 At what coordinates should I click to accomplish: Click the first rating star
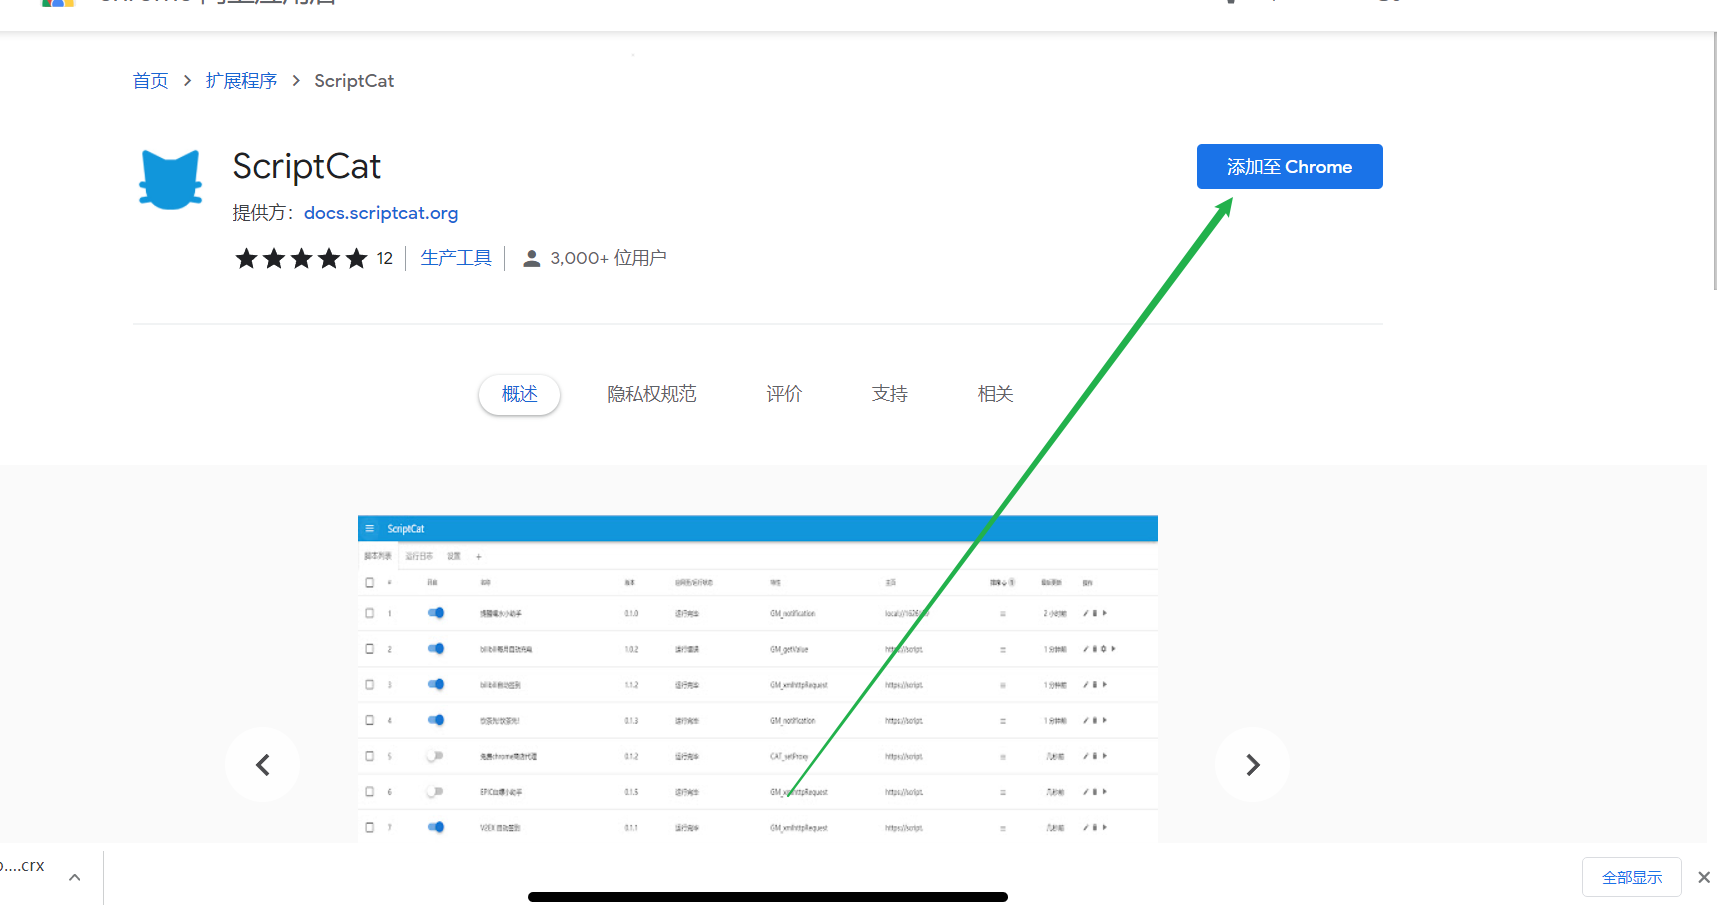point(246,257)
